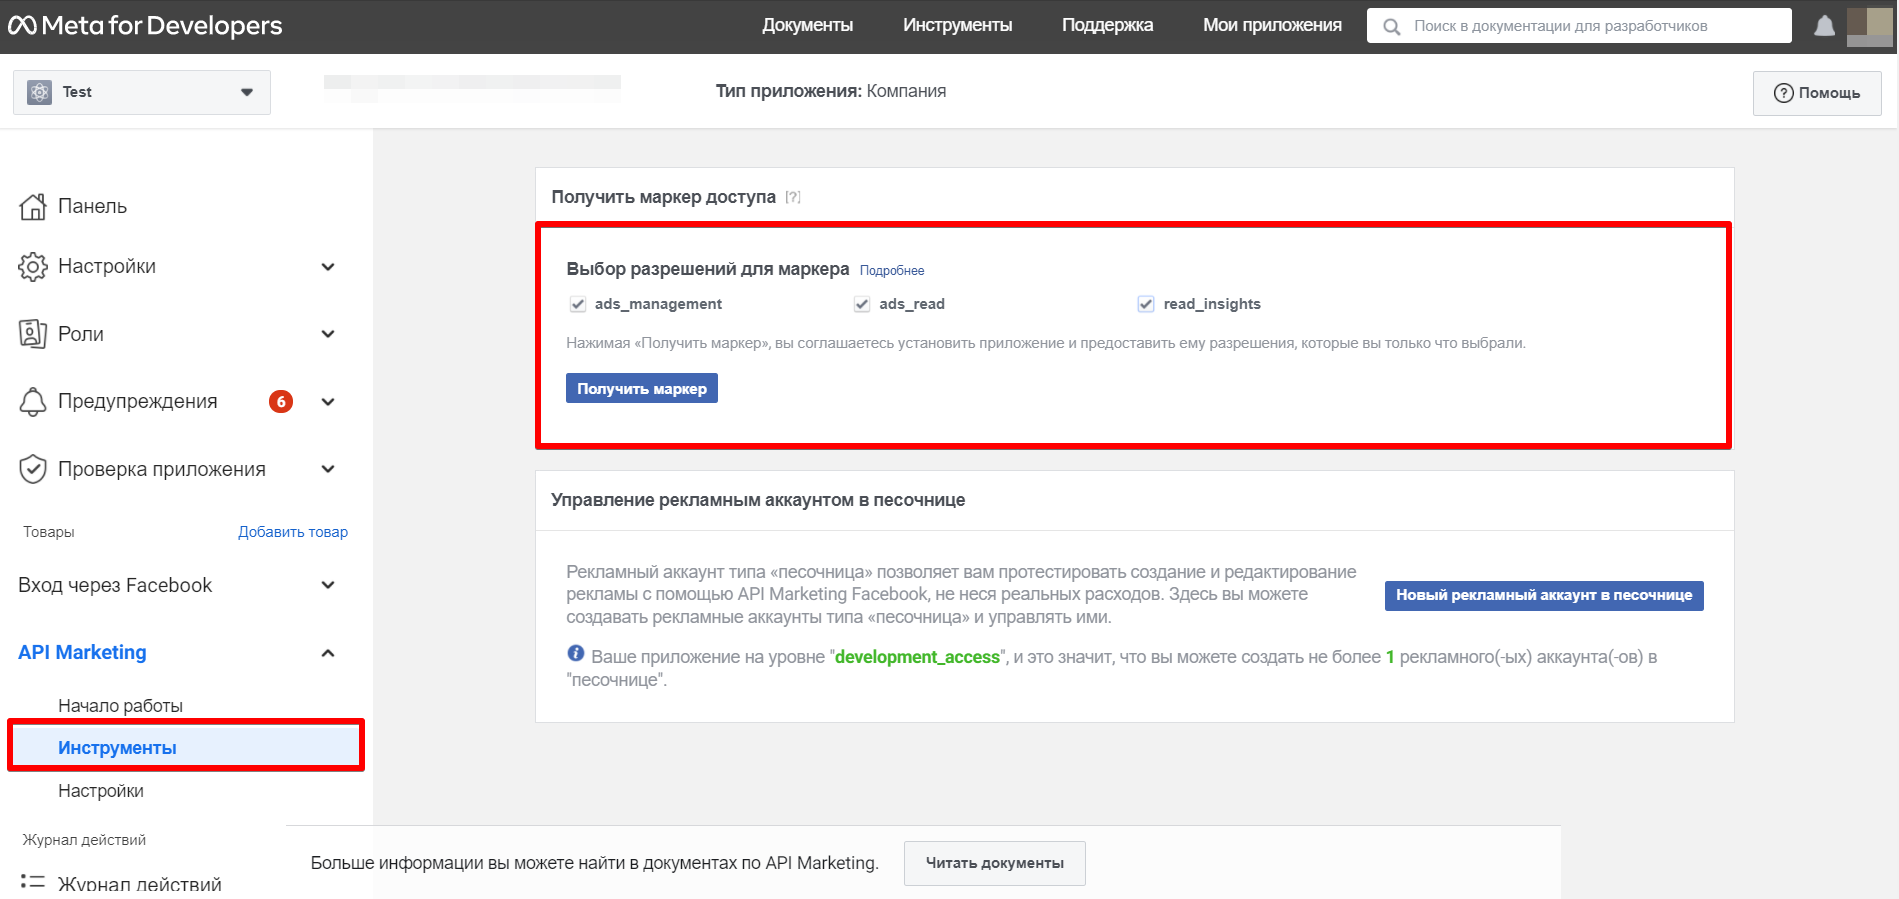Screen dimensions: 1899x899
Task: Open Документы in the top menu
Action: (807, 26)
